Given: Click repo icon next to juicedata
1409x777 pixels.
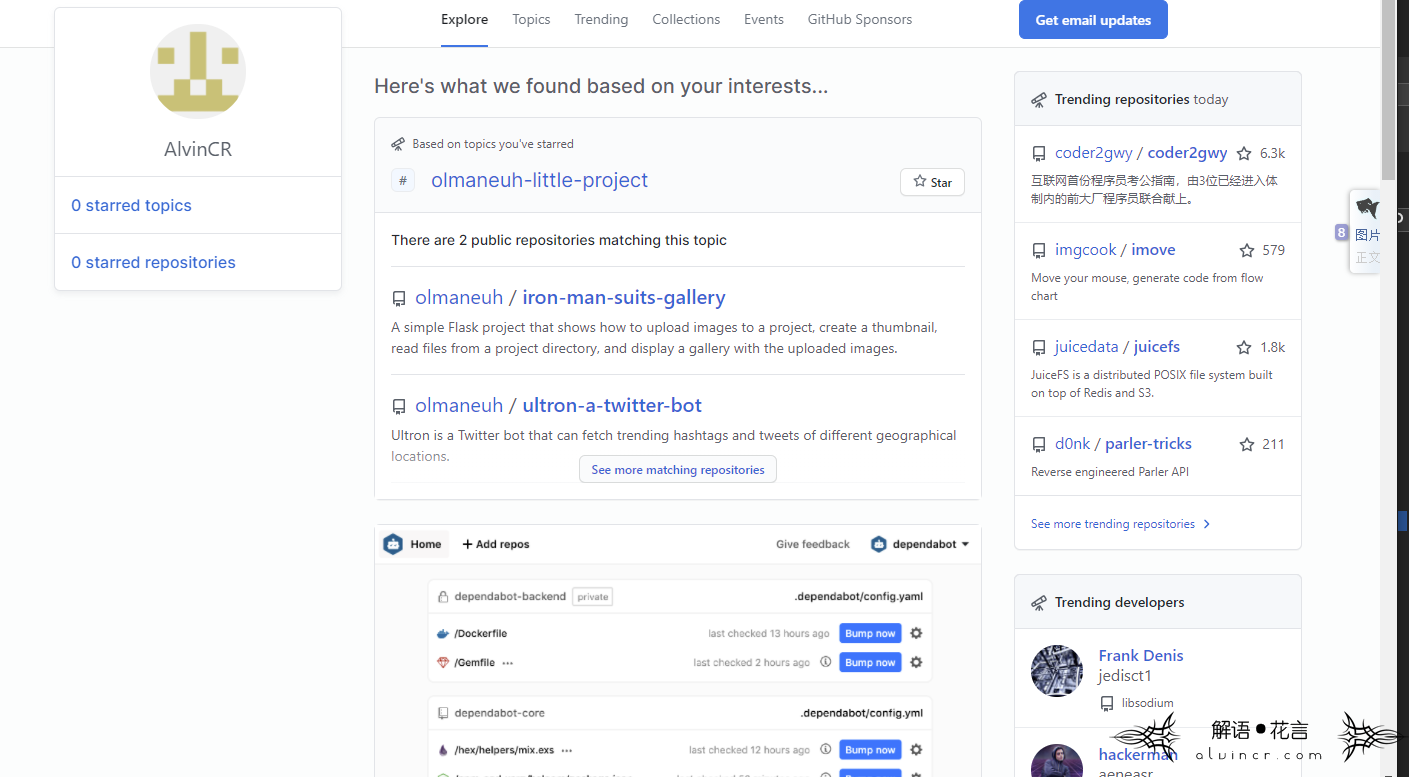Looking at the screenshot, I should [x=1039, y=348].
